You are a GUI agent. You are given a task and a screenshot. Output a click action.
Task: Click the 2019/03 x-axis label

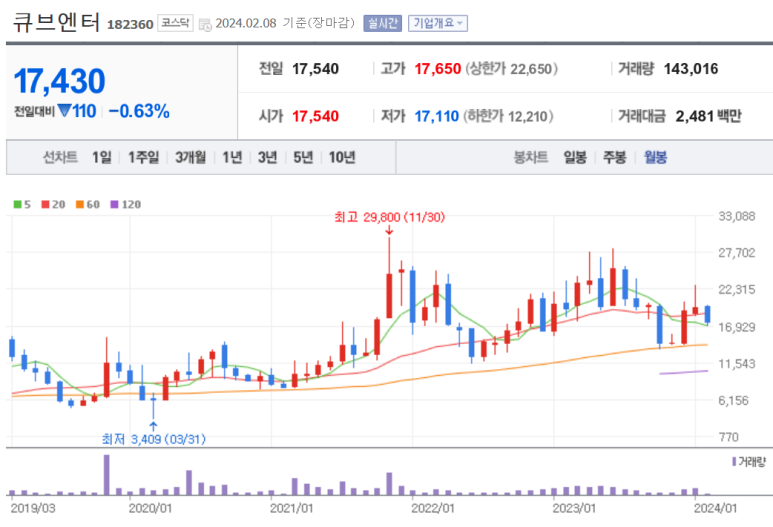coord(33,508)
